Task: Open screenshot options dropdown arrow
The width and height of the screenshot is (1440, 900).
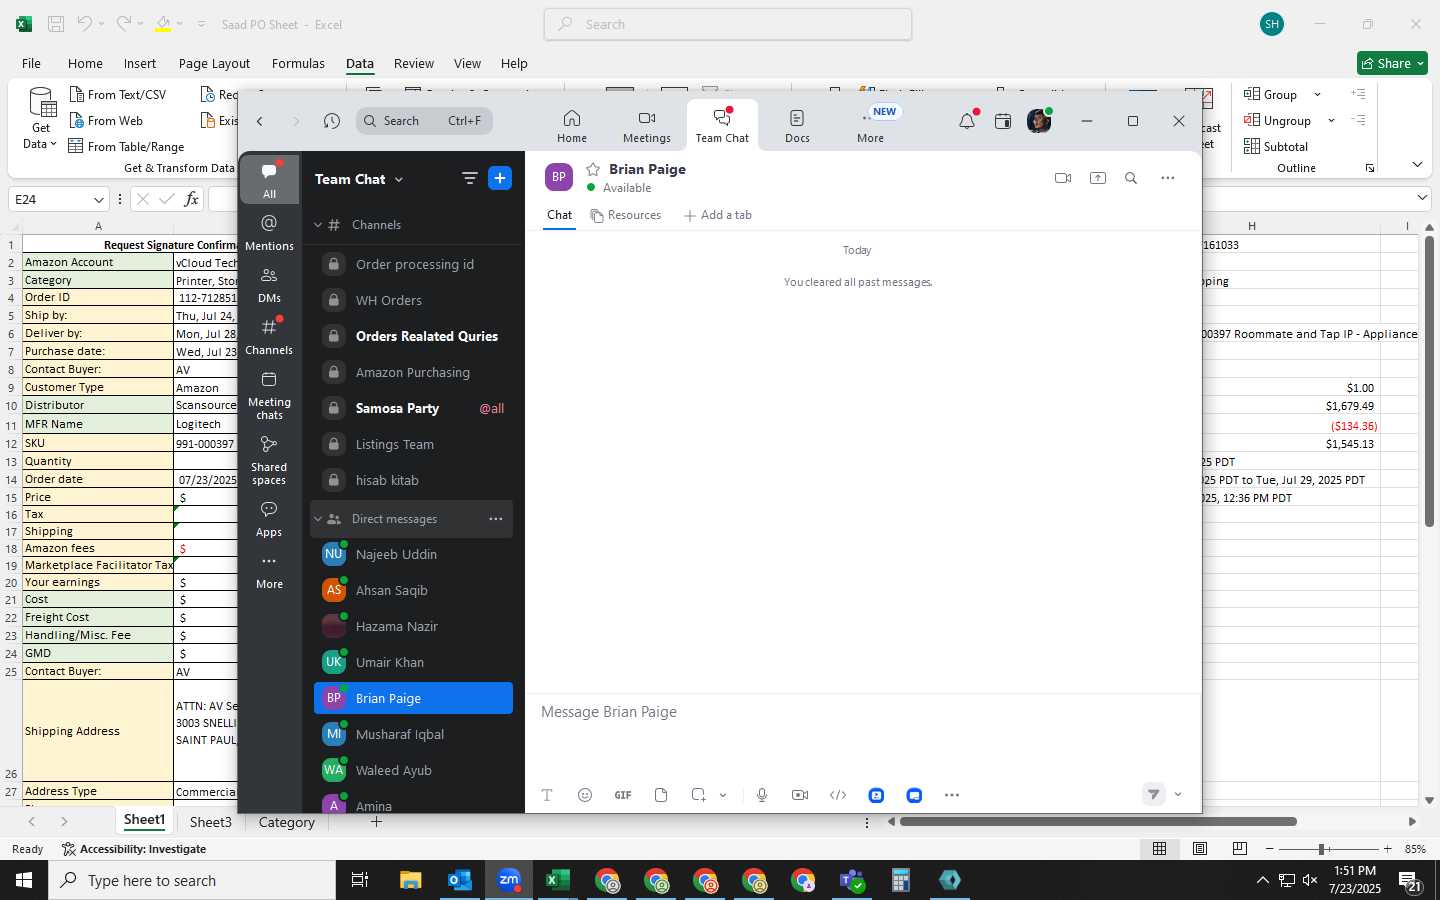Action: pyautogui.click(x=723, y=795)
